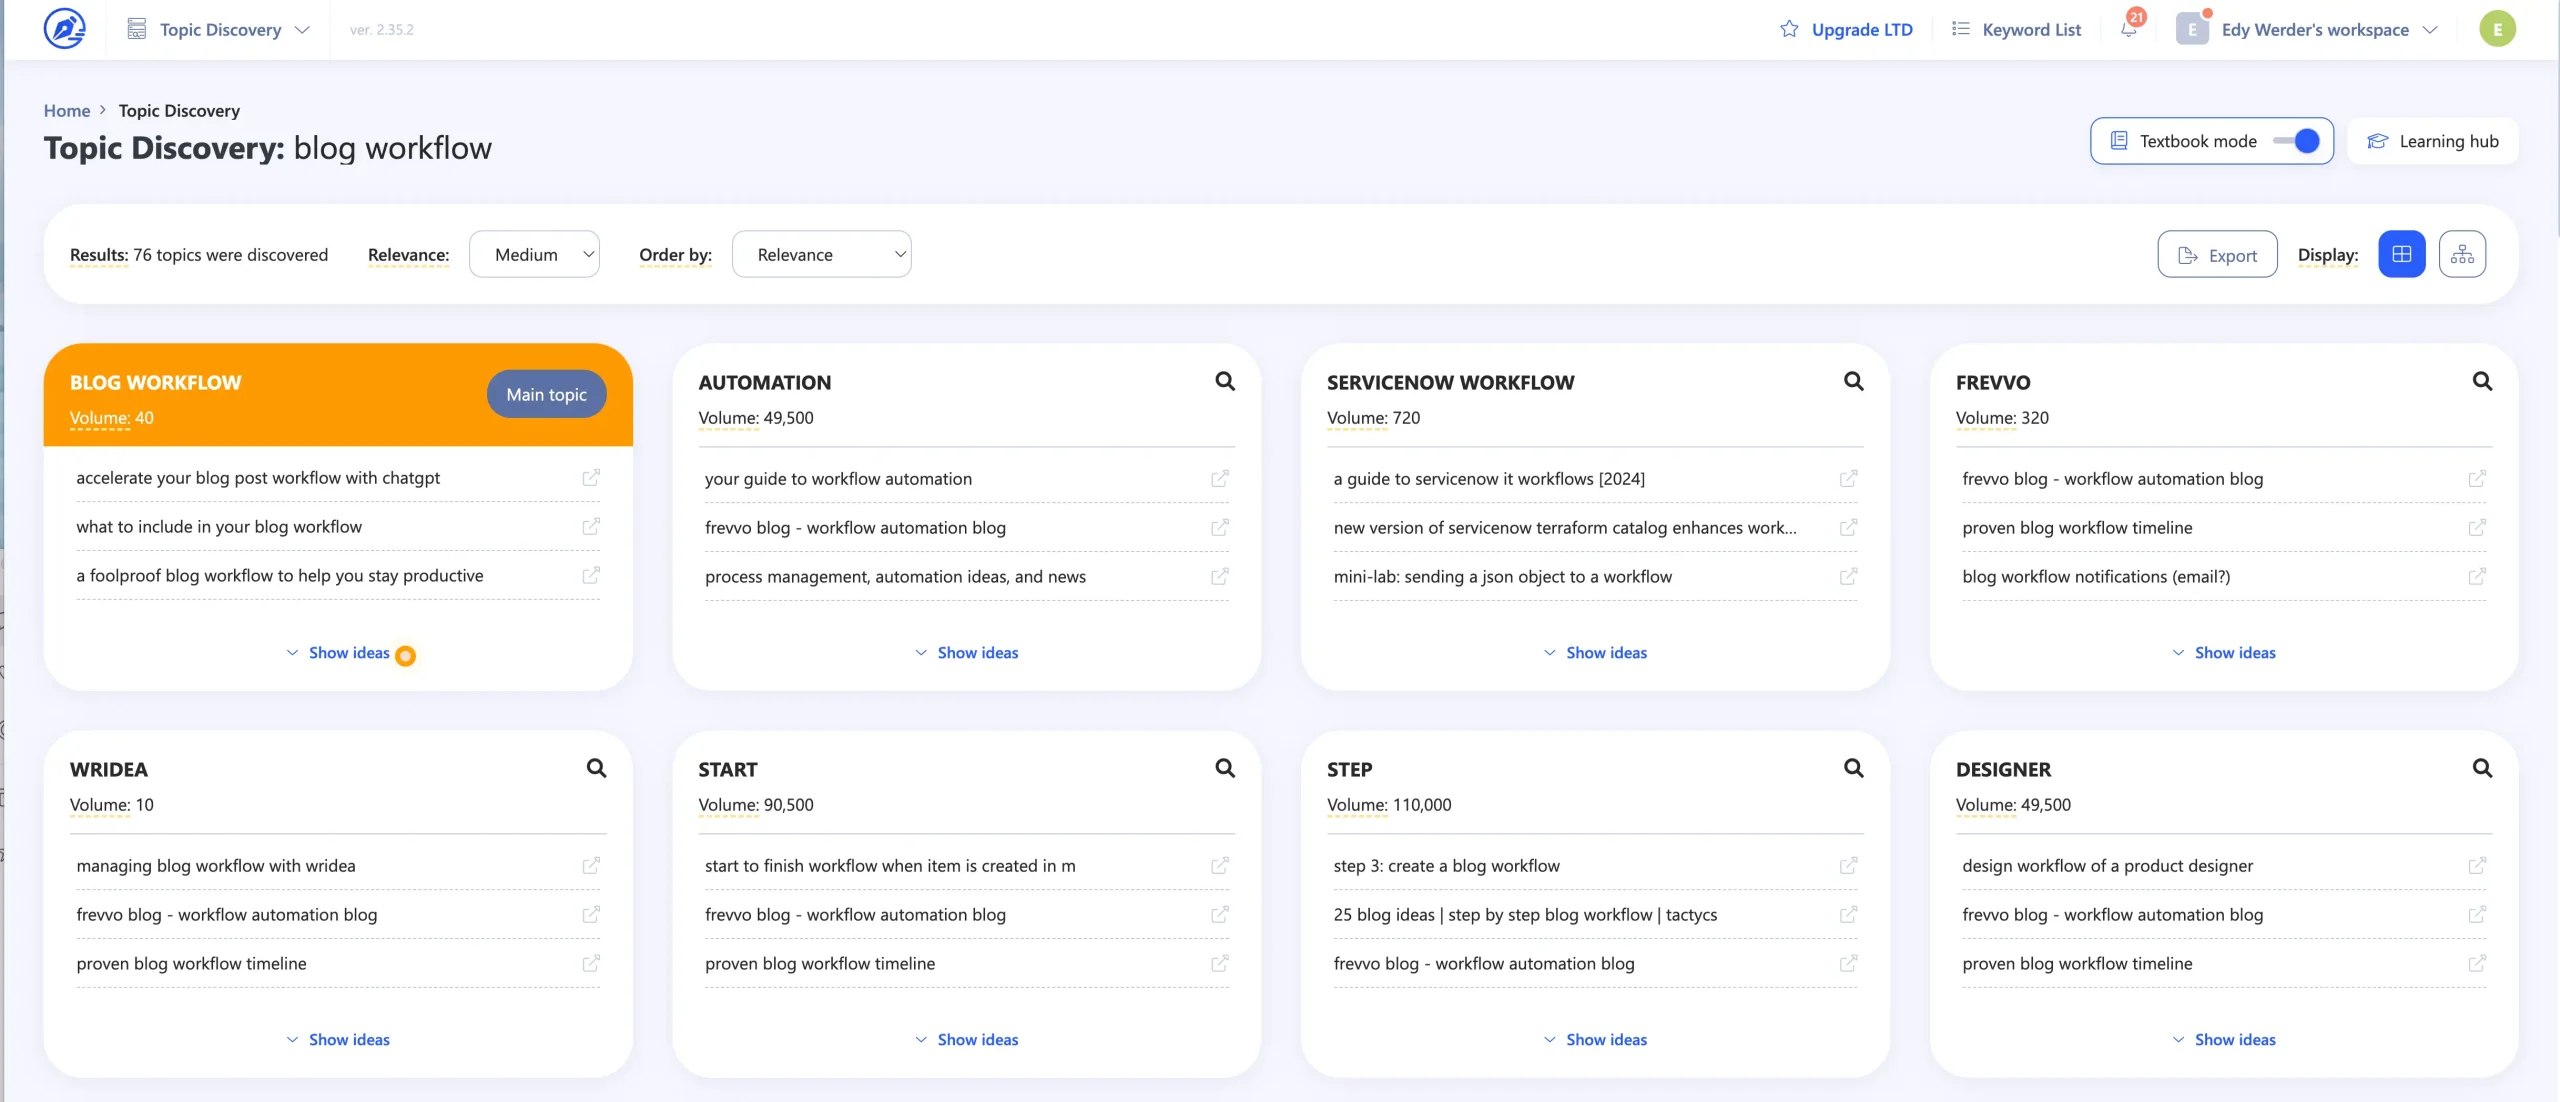The height and width of the screenshot is (1102, 2560).
Task: Click the magnifier icon on STEP card
Action: pos(1854,768)
